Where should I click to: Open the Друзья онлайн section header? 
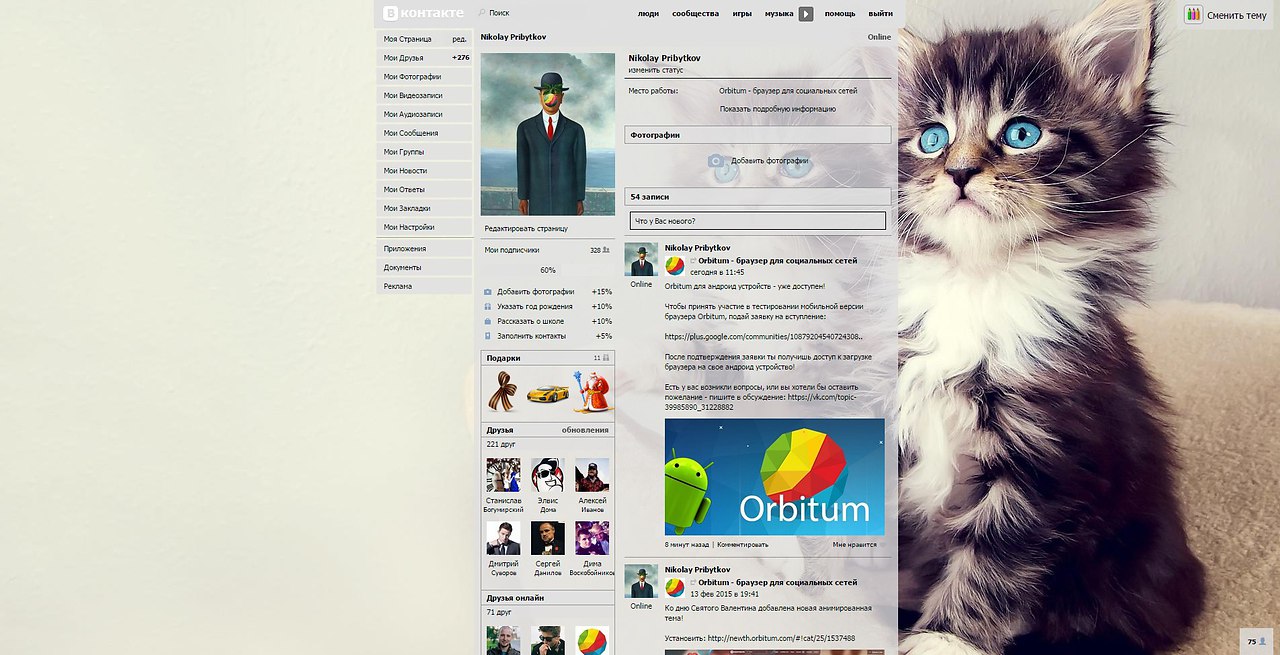(548, 598)
